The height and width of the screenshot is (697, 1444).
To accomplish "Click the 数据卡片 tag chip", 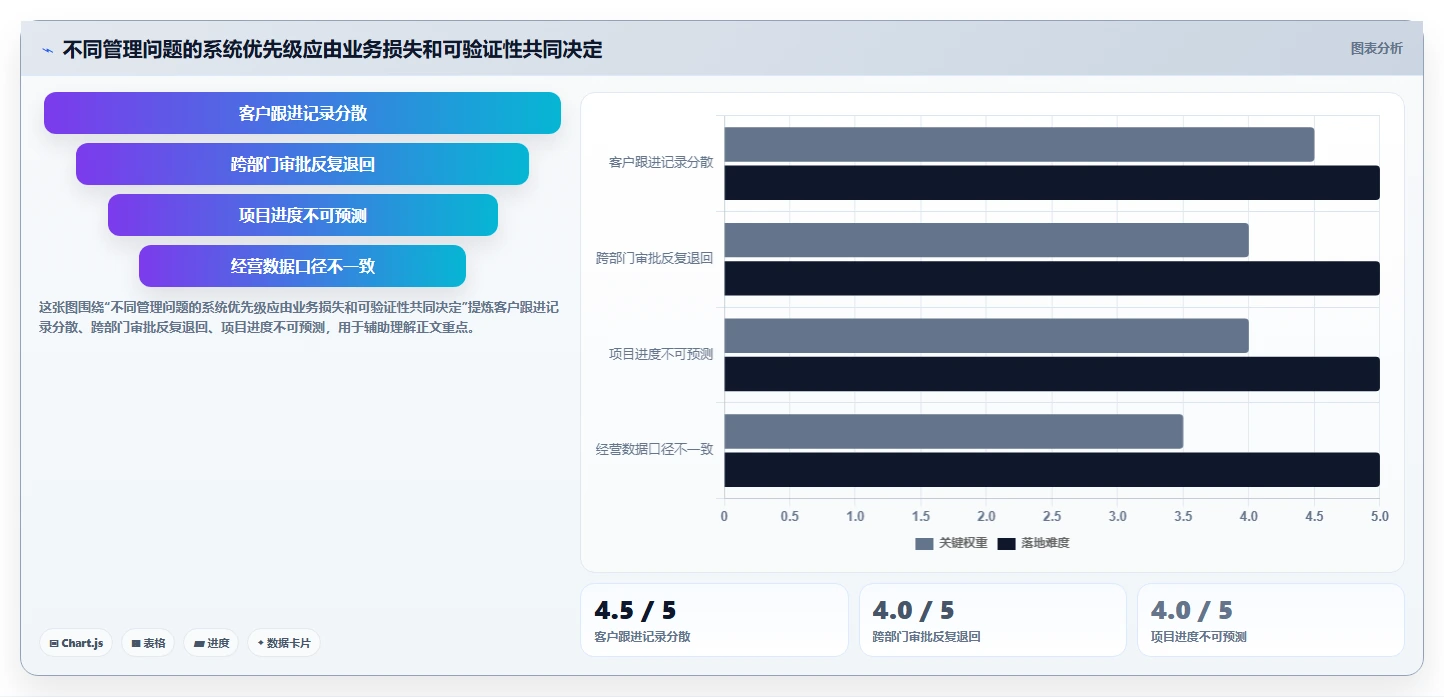I will pyautogui.click(x=284, y=643).
